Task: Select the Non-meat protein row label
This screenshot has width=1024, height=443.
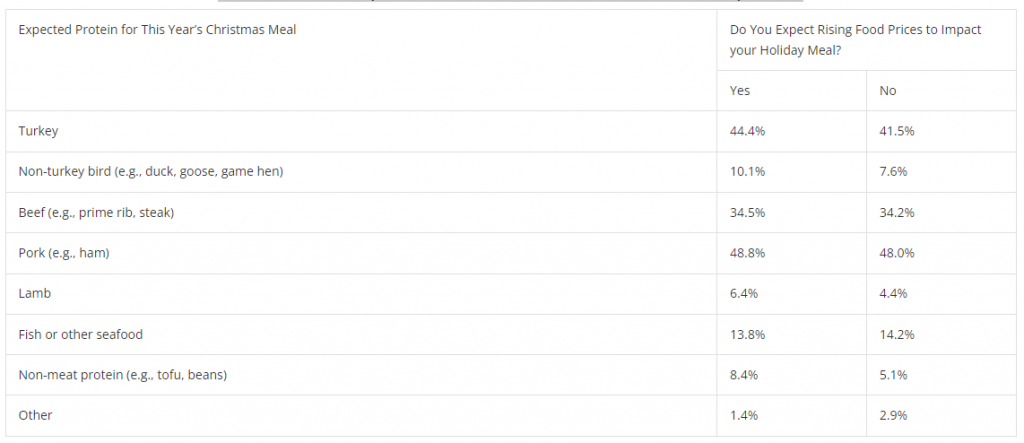Action: coord(123,376)
